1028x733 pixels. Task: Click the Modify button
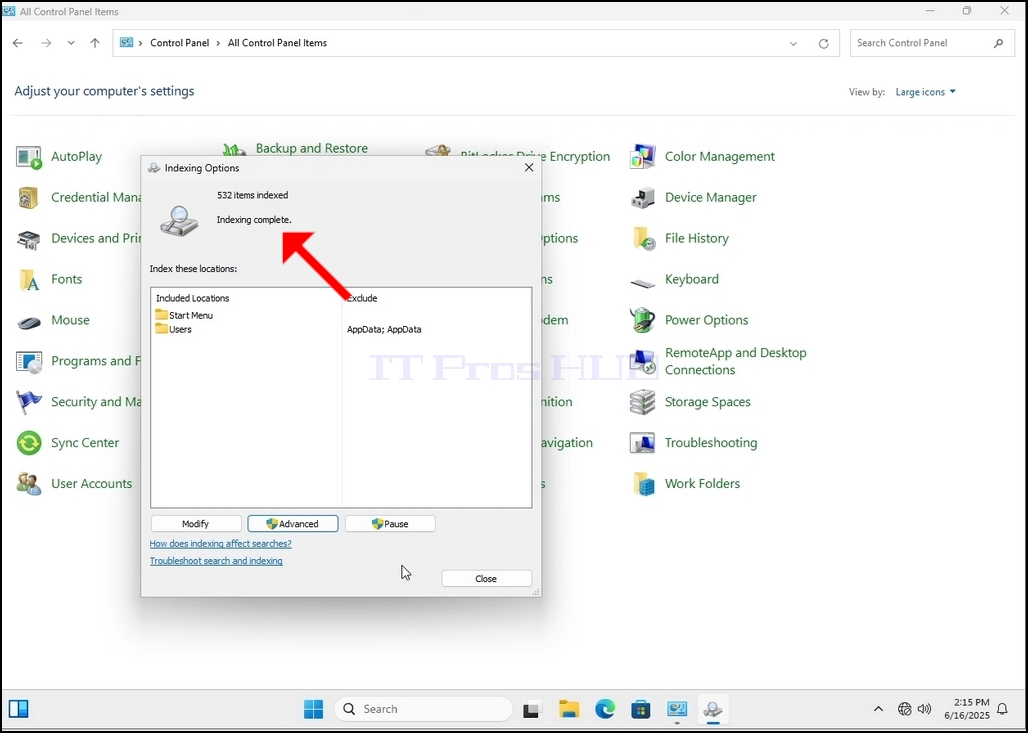pyautogui.click(x=195, y=524)
